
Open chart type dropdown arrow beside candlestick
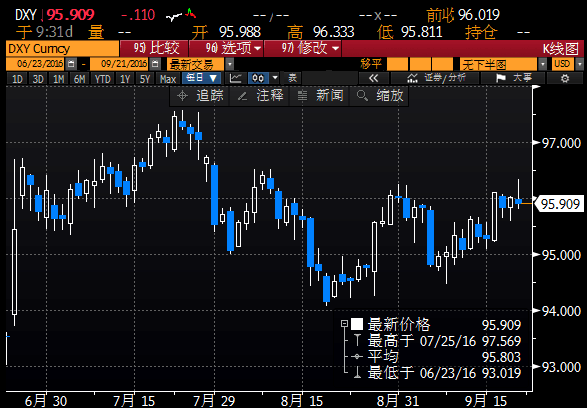click(x=275, y=78)
